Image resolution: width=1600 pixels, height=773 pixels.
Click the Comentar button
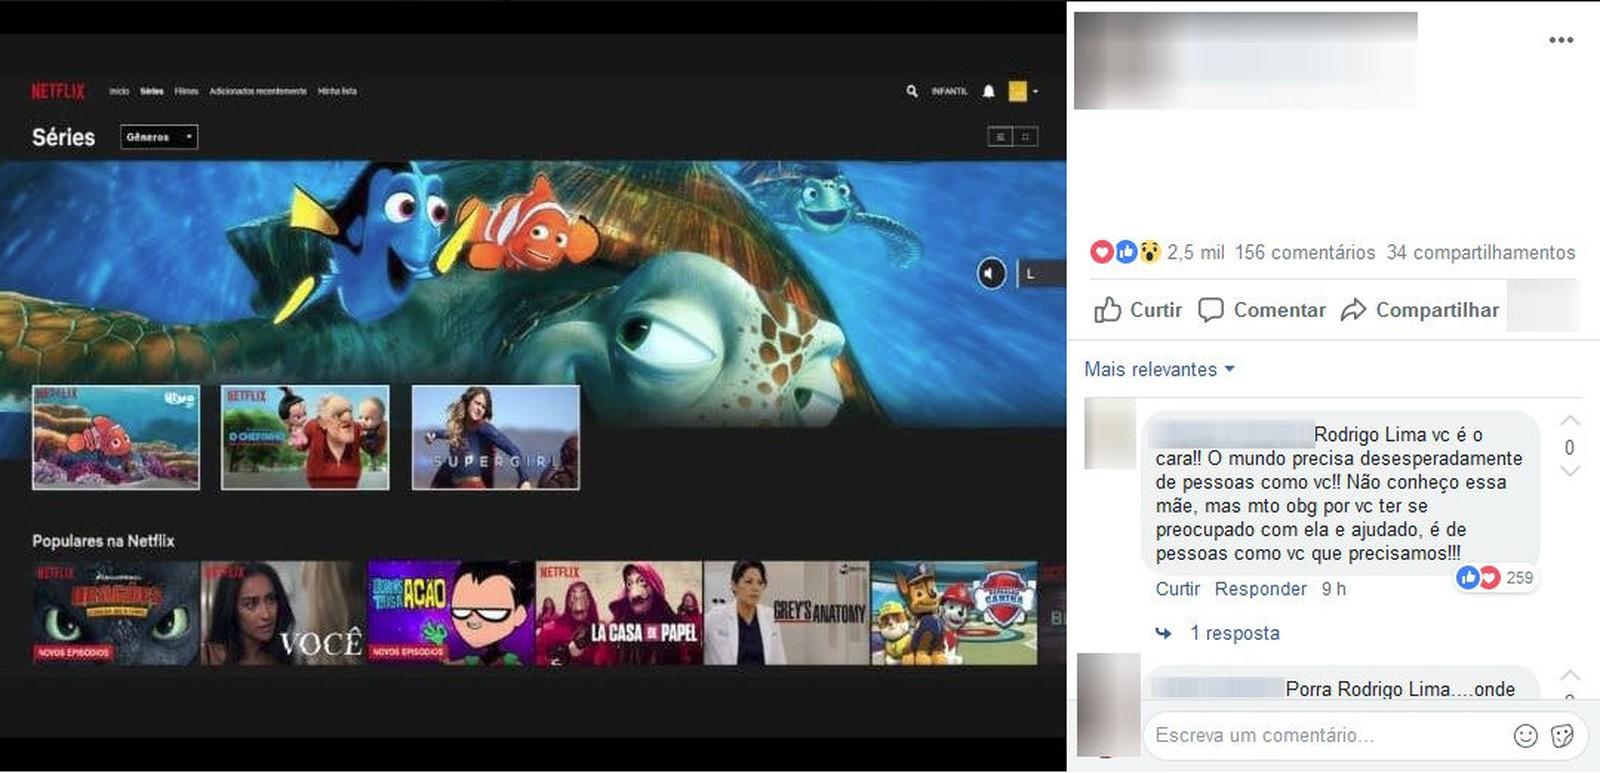(1262, 310)
